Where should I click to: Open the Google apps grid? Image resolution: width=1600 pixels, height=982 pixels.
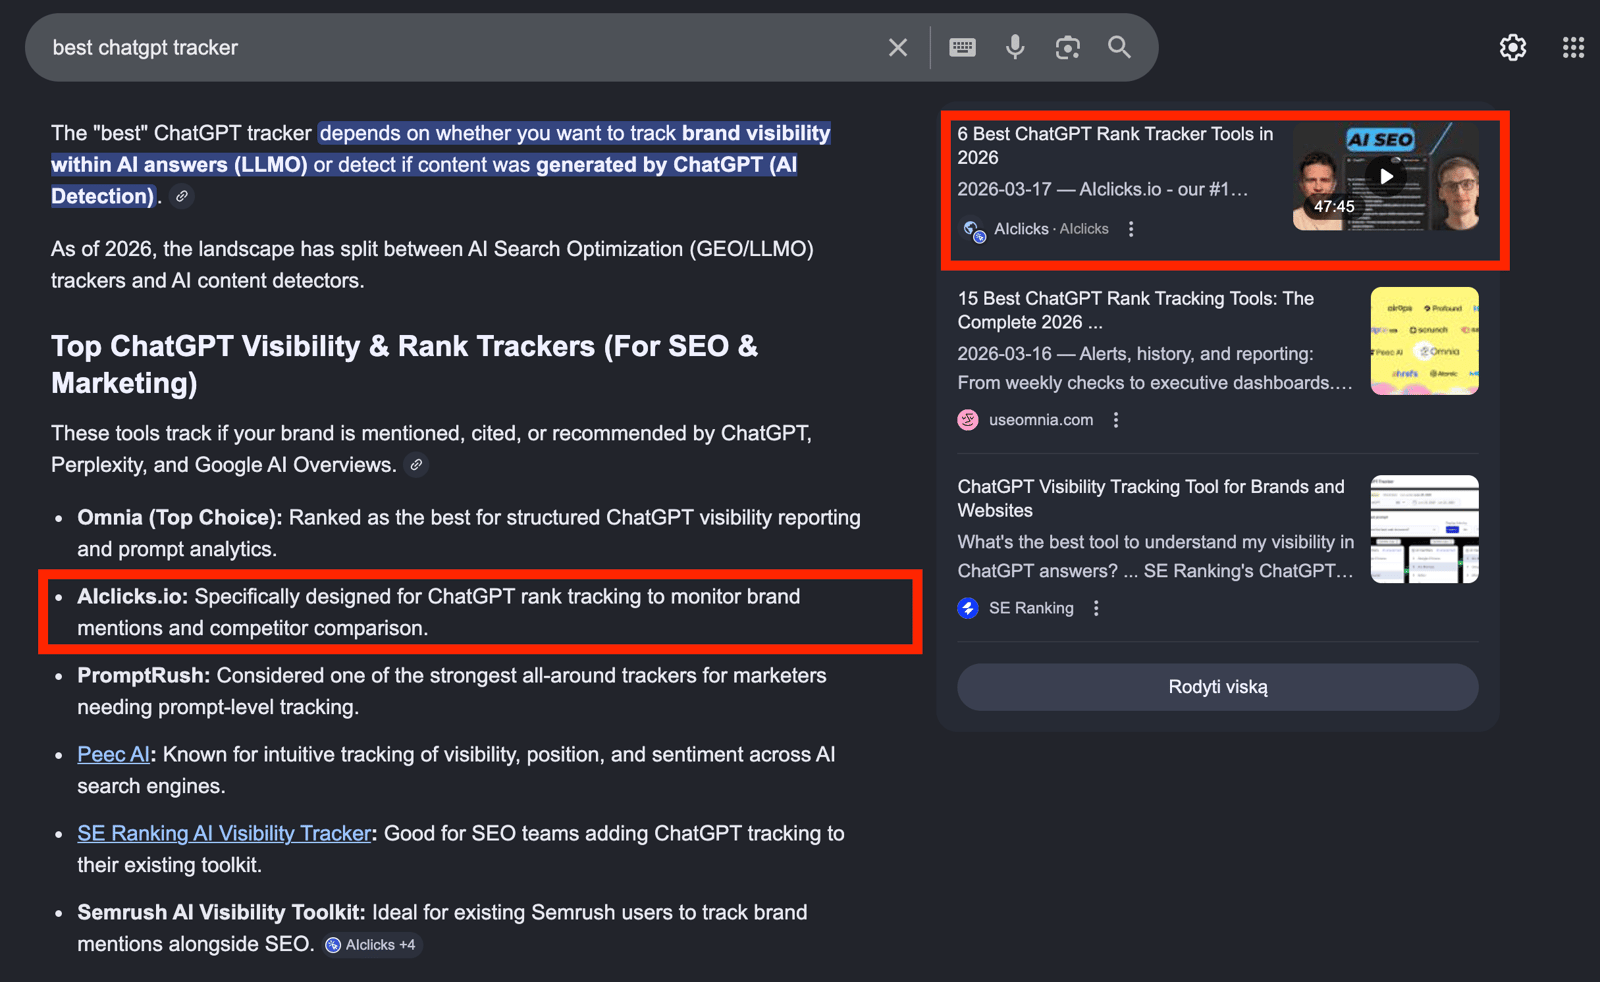(x=1572, y=47)
